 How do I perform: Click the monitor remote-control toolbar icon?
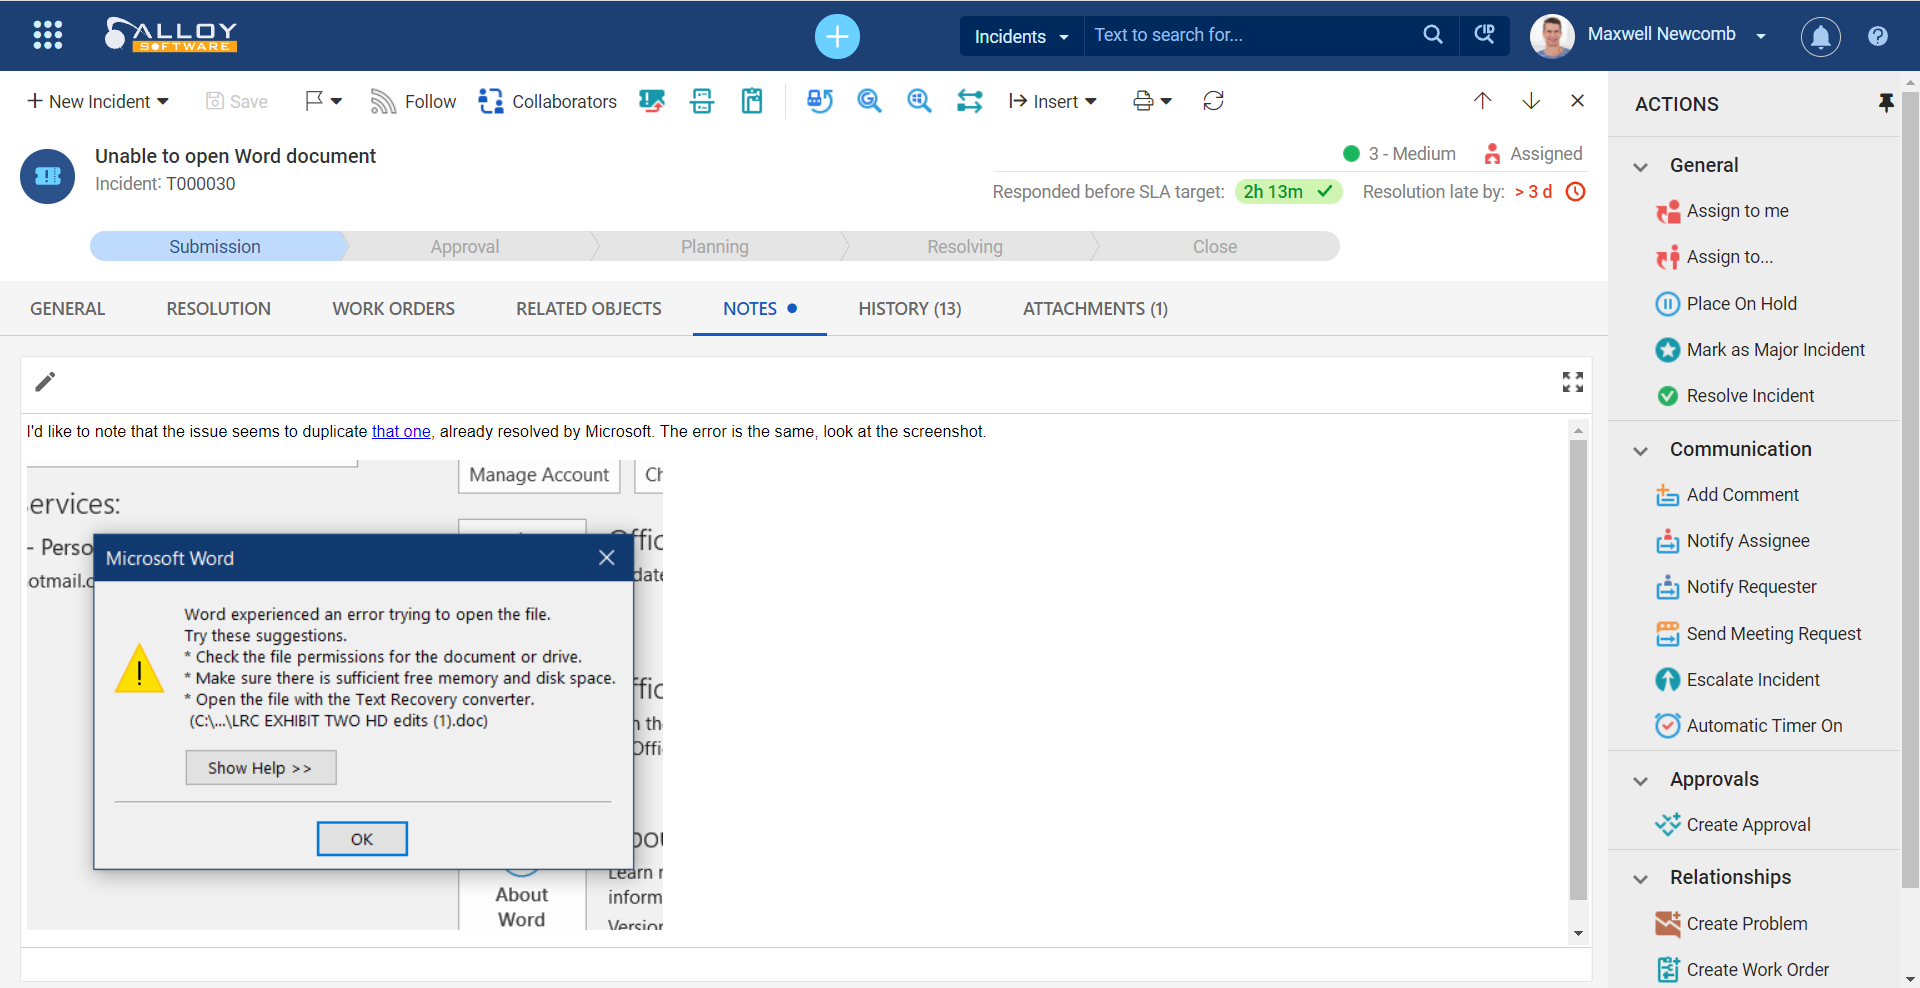coord(652,101)
